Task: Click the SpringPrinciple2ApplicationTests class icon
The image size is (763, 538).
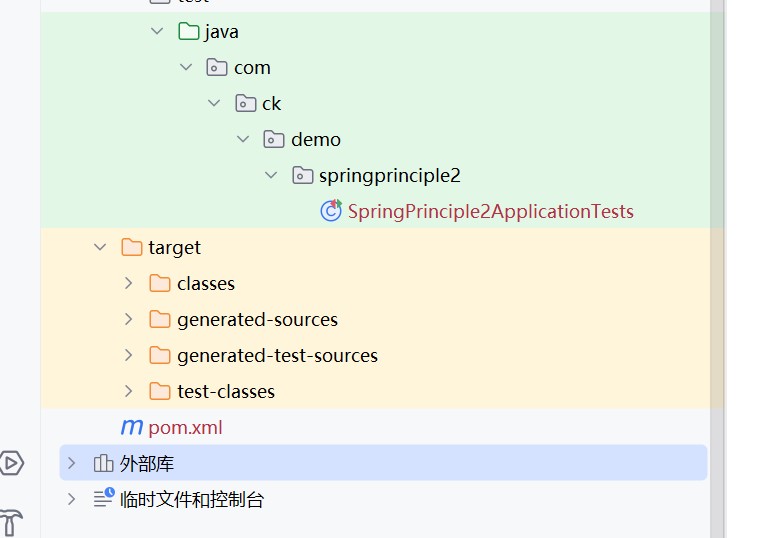Action: (330, 211)
